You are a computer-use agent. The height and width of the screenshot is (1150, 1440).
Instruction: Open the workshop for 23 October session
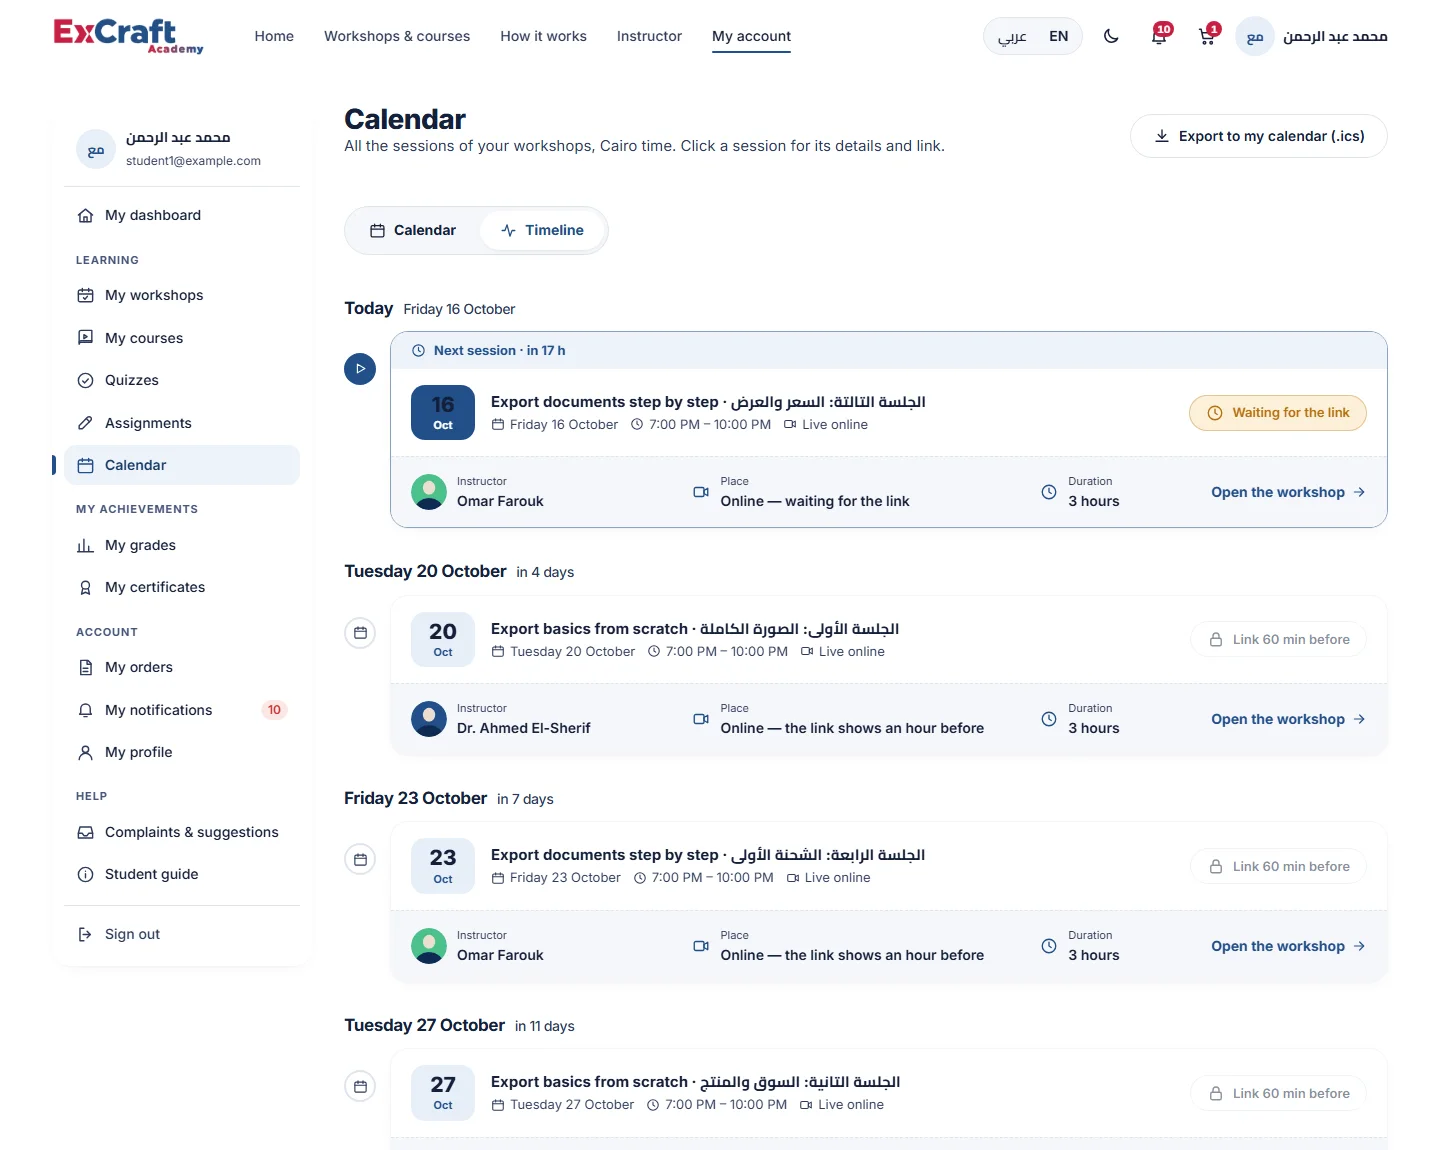point(1288,946)
